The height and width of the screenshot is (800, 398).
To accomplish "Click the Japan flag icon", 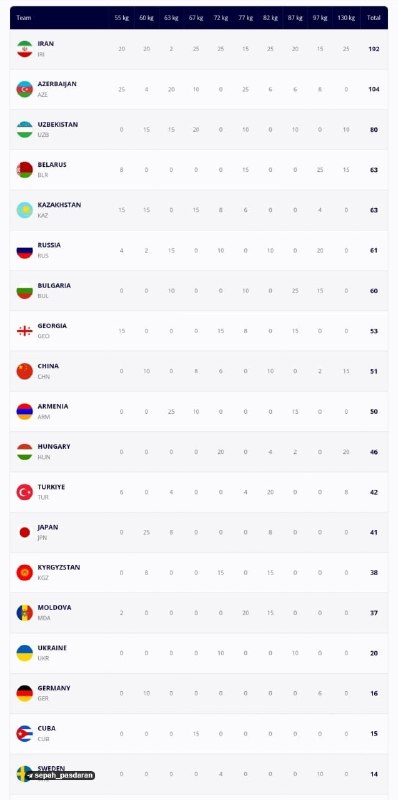I will tap(24, 533).
